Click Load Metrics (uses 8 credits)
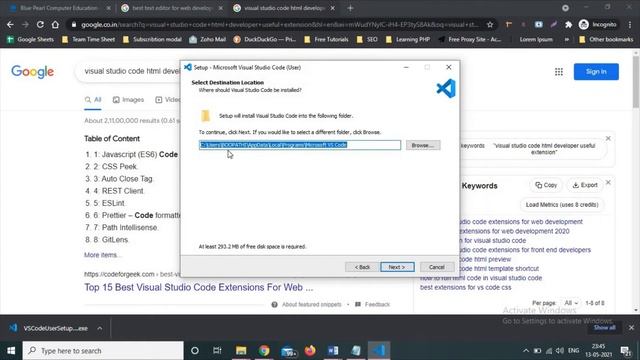640x360 pixels. pos(562,205)
